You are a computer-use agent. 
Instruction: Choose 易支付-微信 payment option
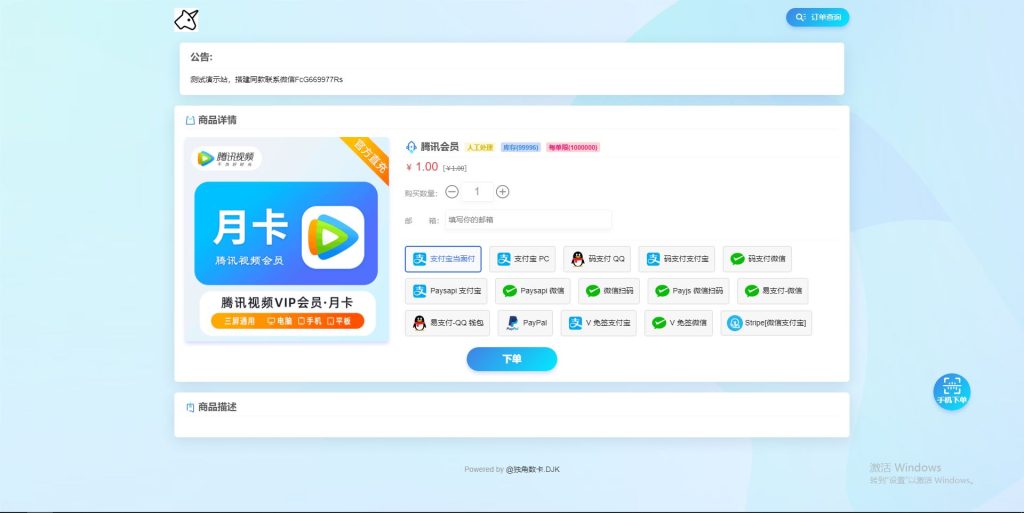(x=773, y=291)
